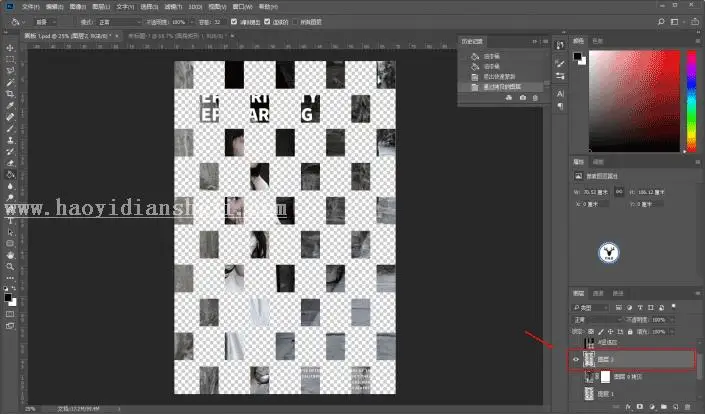The height and width of the screenshot is (414, 705).
Task: Open fill source dropdown in options bar
Action: coord(45,22)
